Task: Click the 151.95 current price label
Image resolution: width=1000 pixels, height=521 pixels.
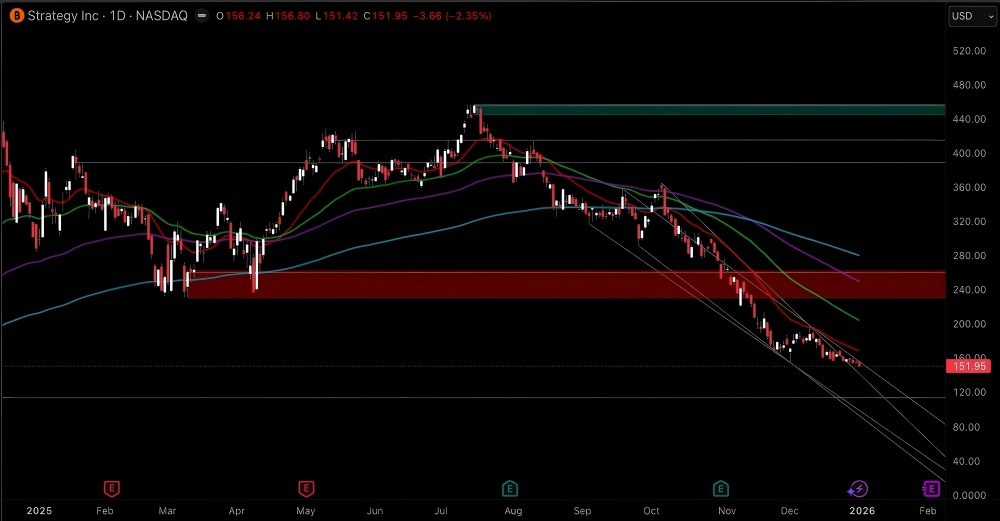Action: 969,366
